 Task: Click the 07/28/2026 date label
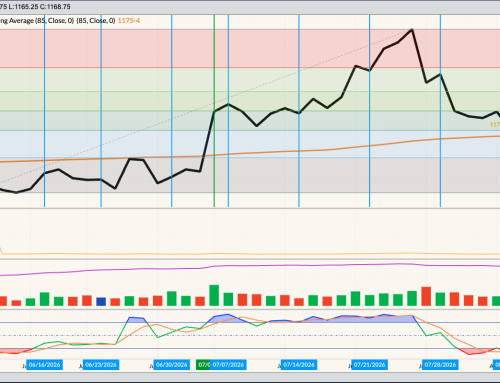440,365
